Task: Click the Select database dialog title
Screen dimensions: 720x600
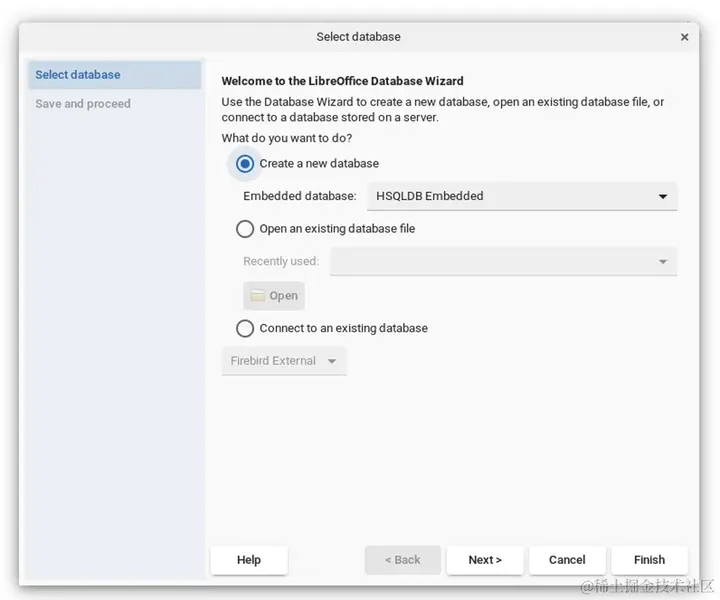Action: [x=358, y=37]
